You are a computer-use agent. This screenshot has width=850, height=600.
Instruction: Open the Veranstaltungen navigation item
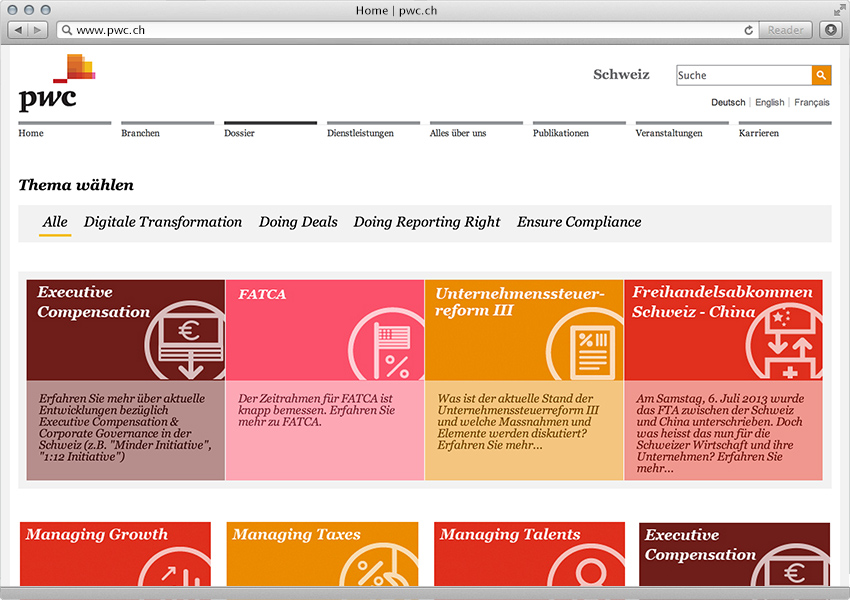[669, 133]
